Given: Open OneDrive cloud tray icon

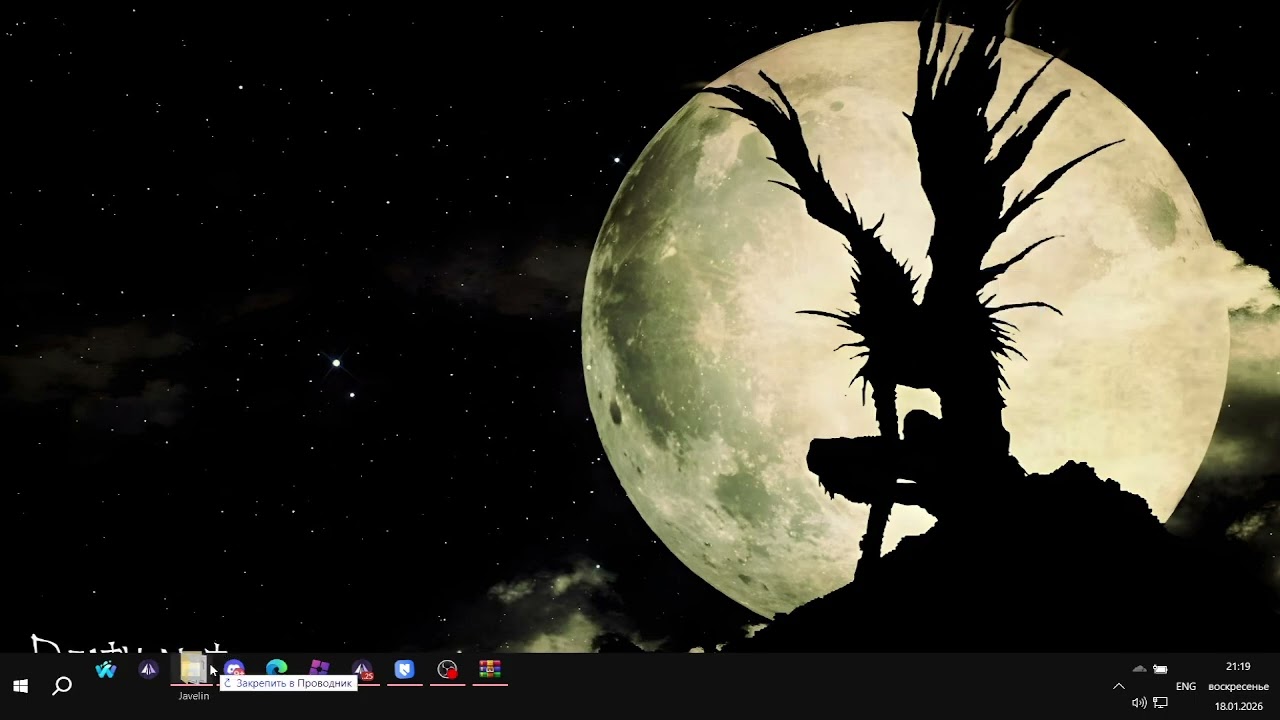Looking at the screenshot, I should (x=1139, y=669).
